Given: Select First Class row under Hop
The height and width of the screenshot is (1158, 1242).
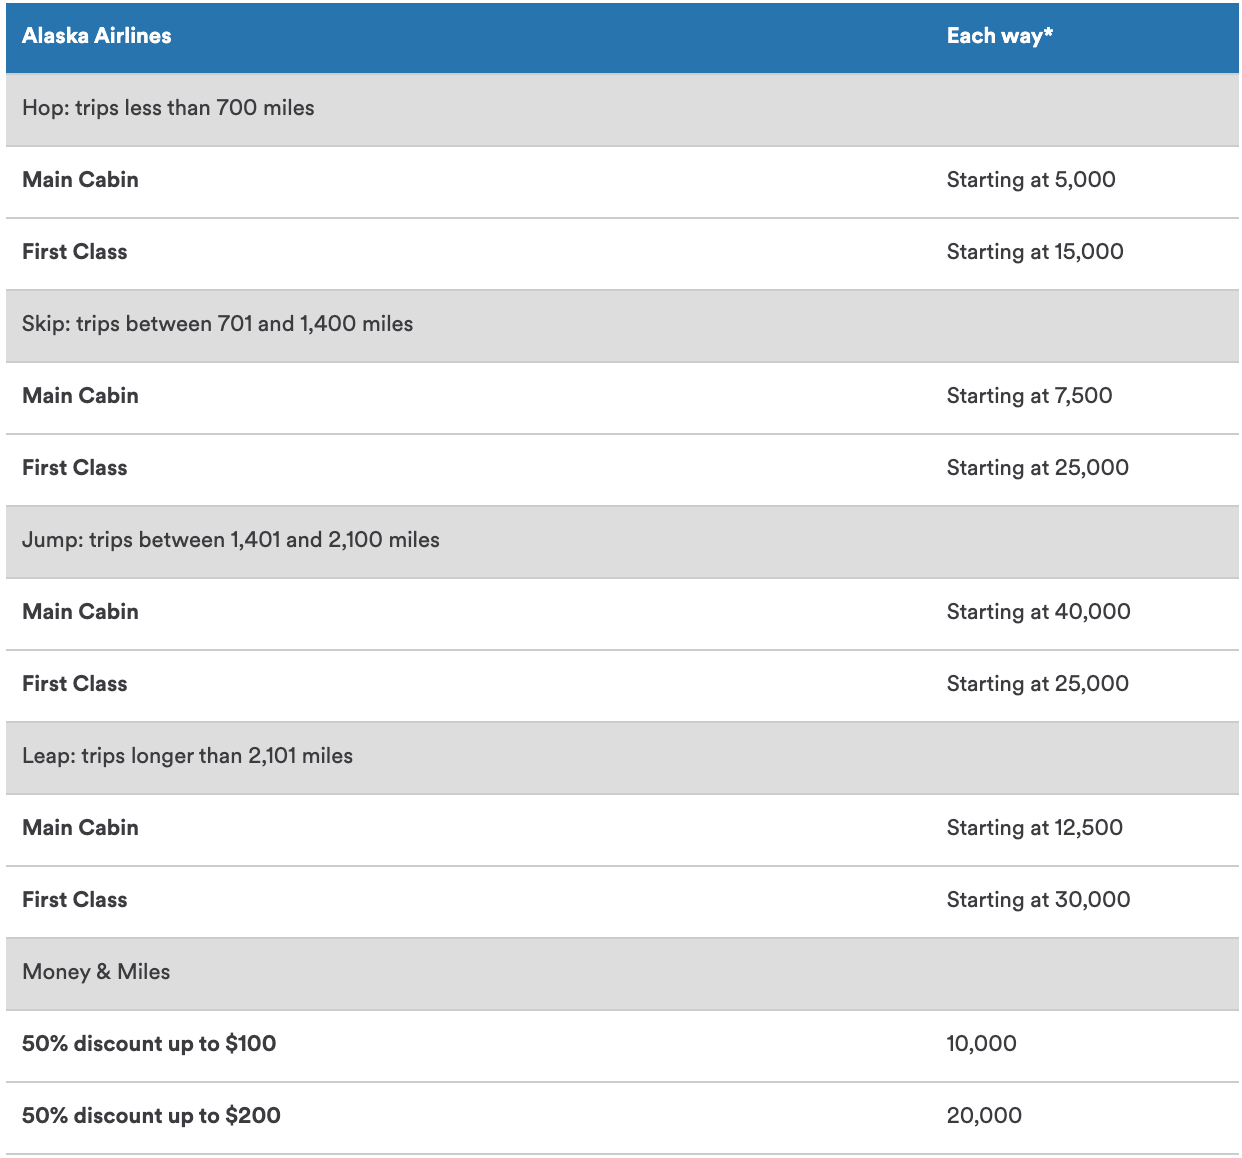Looking at the screenshot, I should (x=74, y=252).
